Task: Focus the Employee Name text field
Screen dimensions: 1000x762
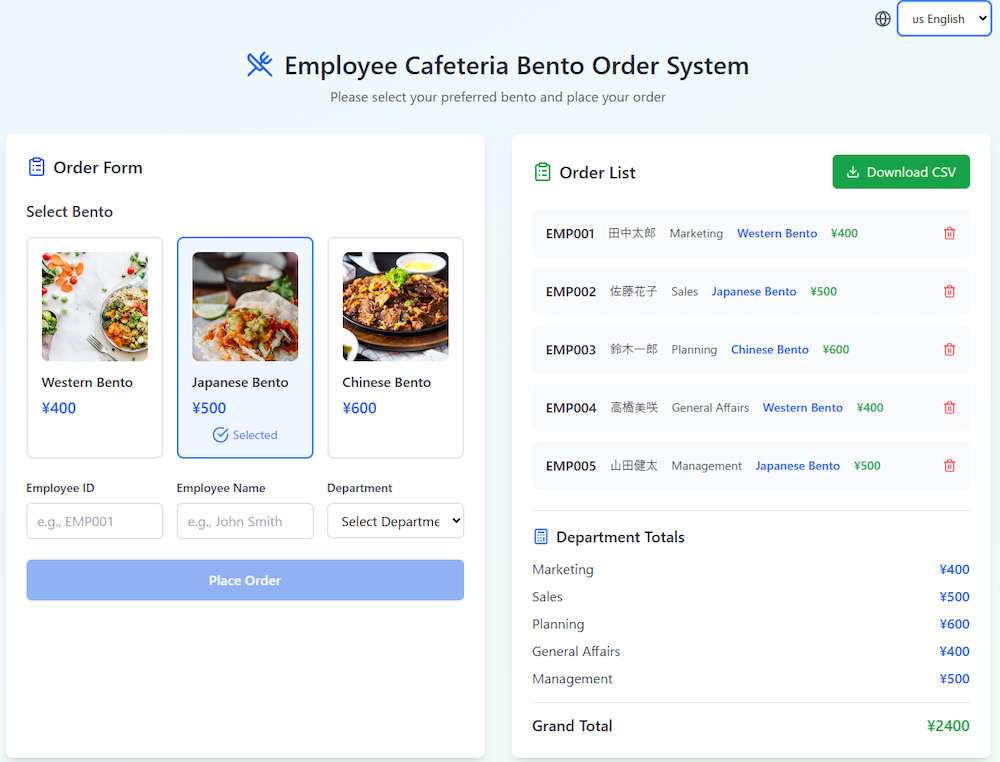Action: 245,521
